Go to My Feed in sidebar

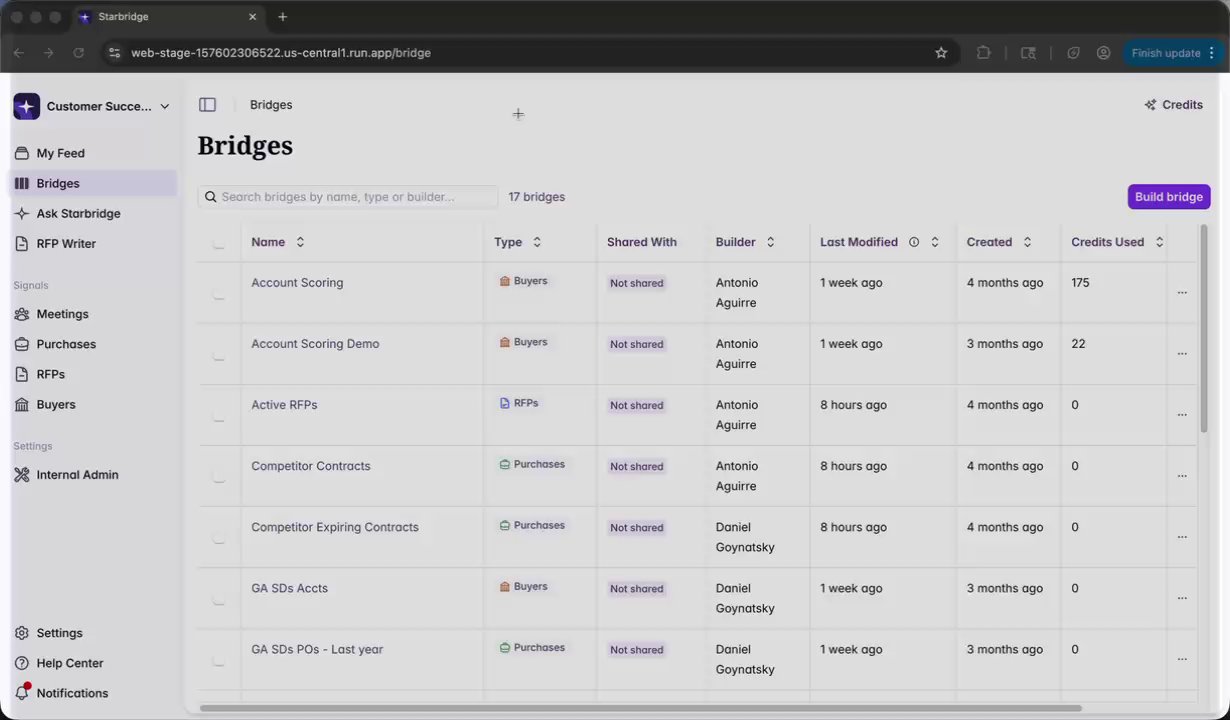click(60, 153)
